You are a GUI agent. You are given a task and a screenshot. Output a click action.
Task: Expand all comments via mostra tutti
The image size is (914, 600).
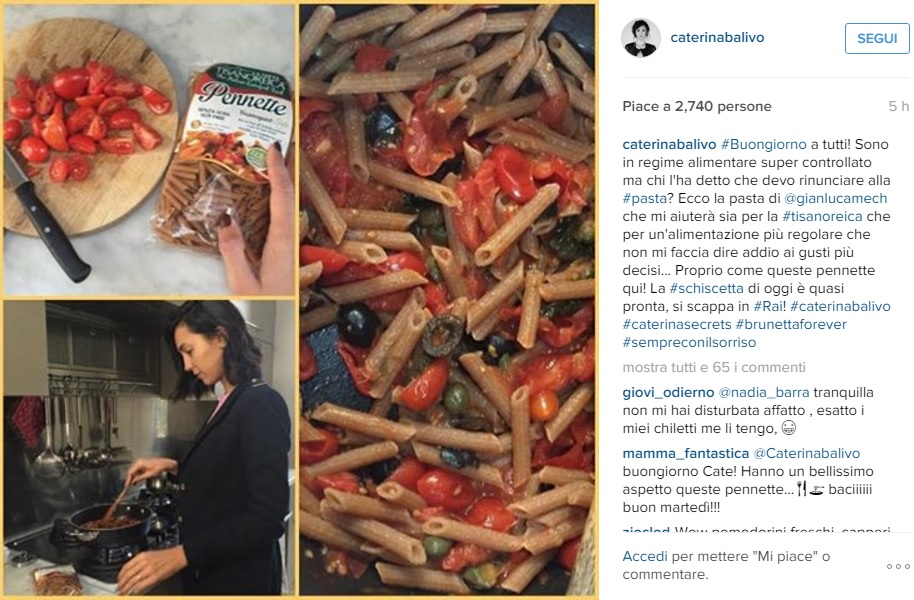[x=714, y=367]
